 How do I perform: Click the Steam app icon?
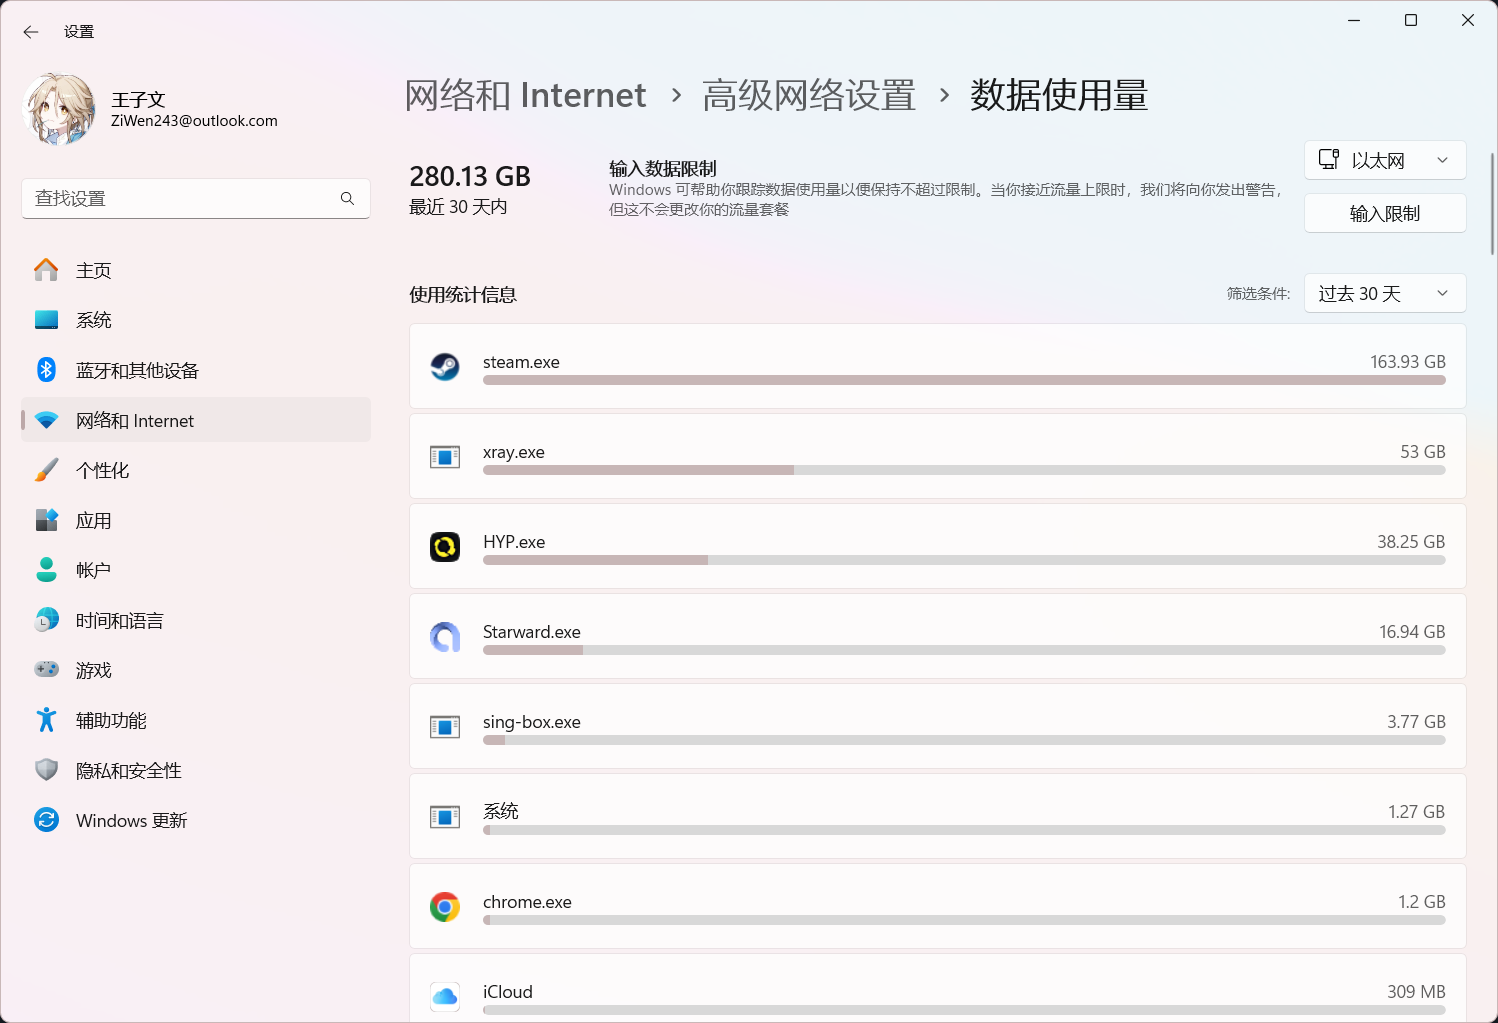tap(445, 367)
